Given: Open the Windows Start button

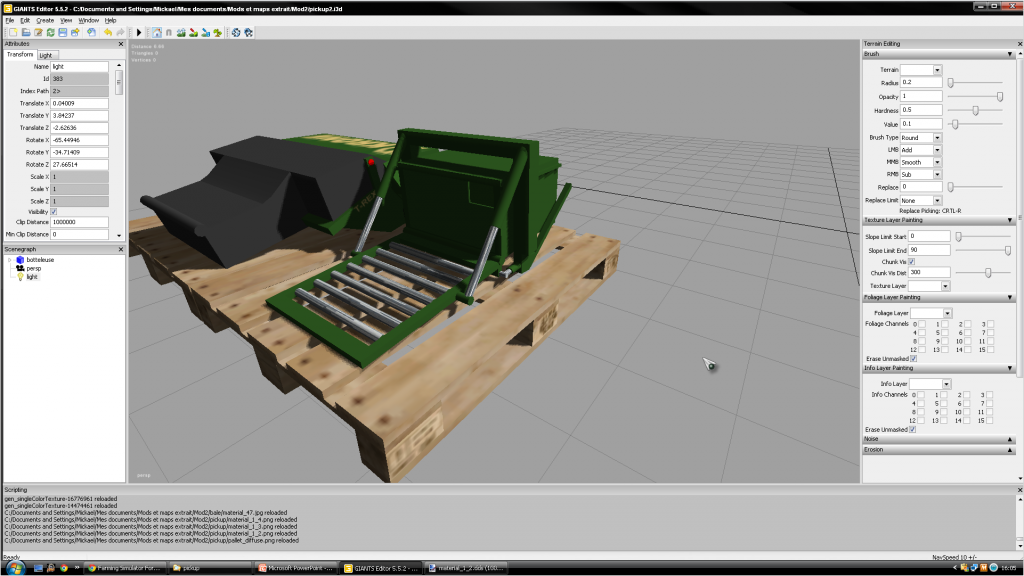Looking at the screenshot, I should (14, 568).
